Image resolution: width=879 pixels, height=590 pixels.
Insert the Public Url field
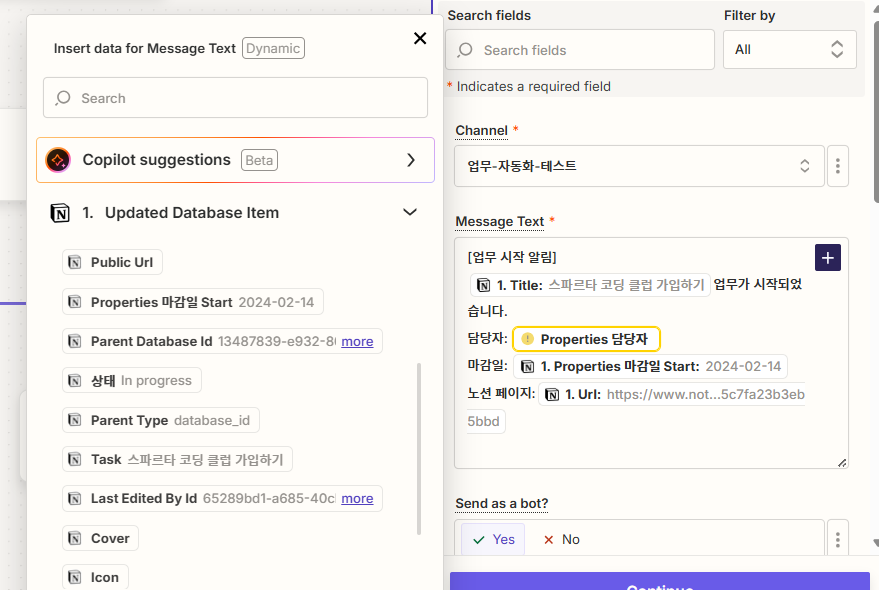pos(112,262)
